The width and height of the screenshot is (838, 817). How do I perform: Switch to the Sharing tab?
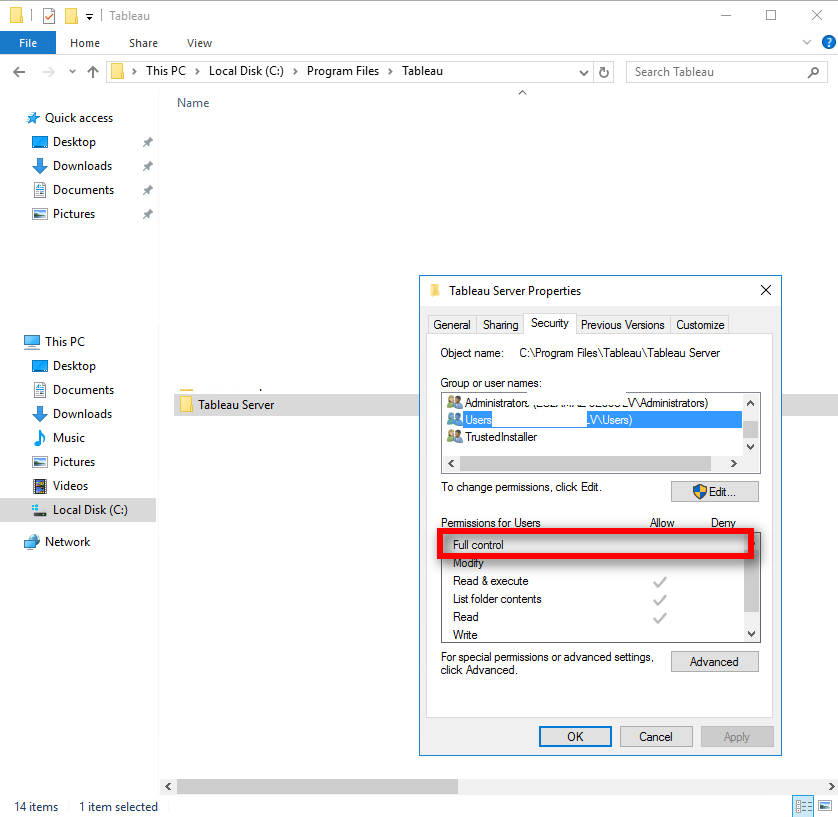pos(500,325)
